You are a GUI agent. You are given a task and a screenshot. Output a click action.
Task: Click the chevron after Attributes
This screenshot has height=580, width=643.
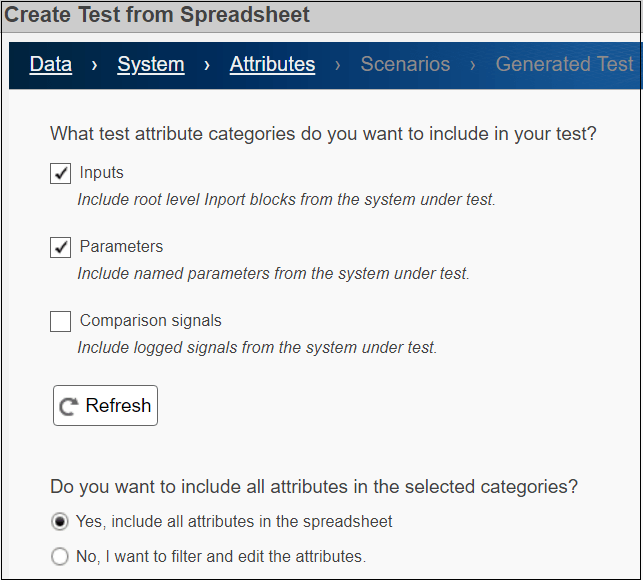[x=338, y=65]
